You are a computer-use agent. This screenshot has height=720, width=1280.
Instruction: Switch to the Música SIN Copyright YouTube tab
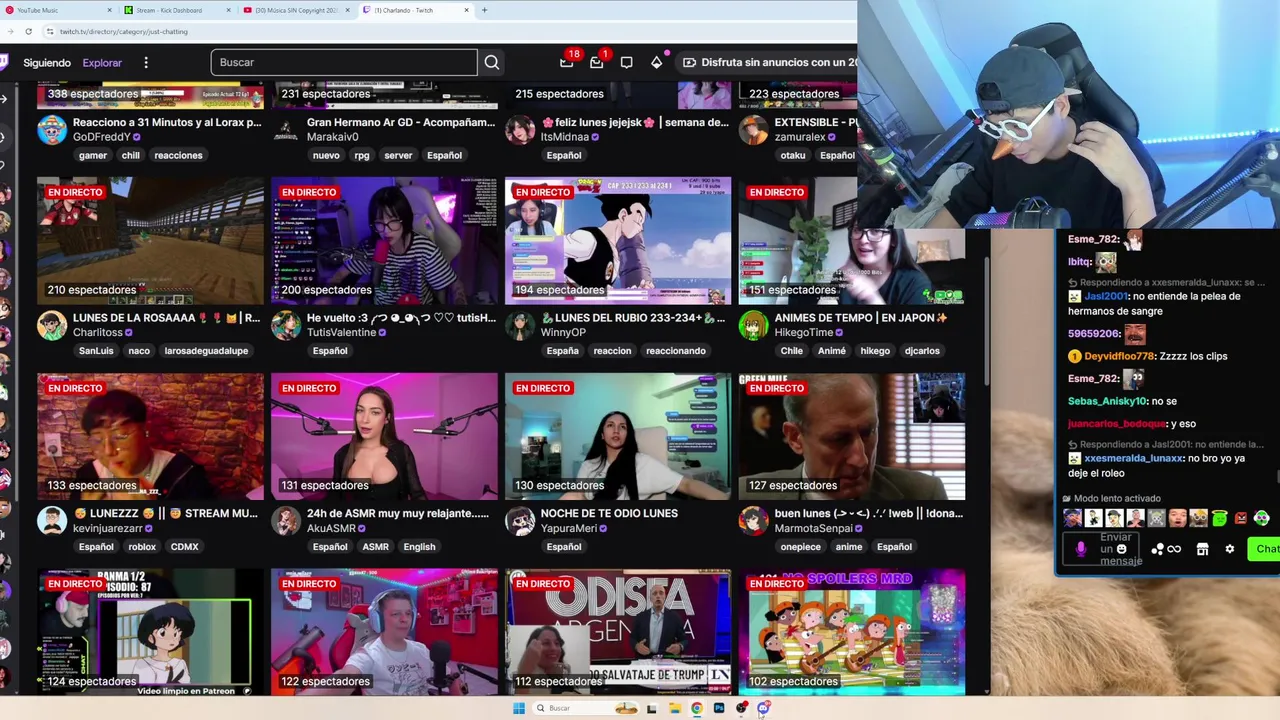(x=297, y=10)
